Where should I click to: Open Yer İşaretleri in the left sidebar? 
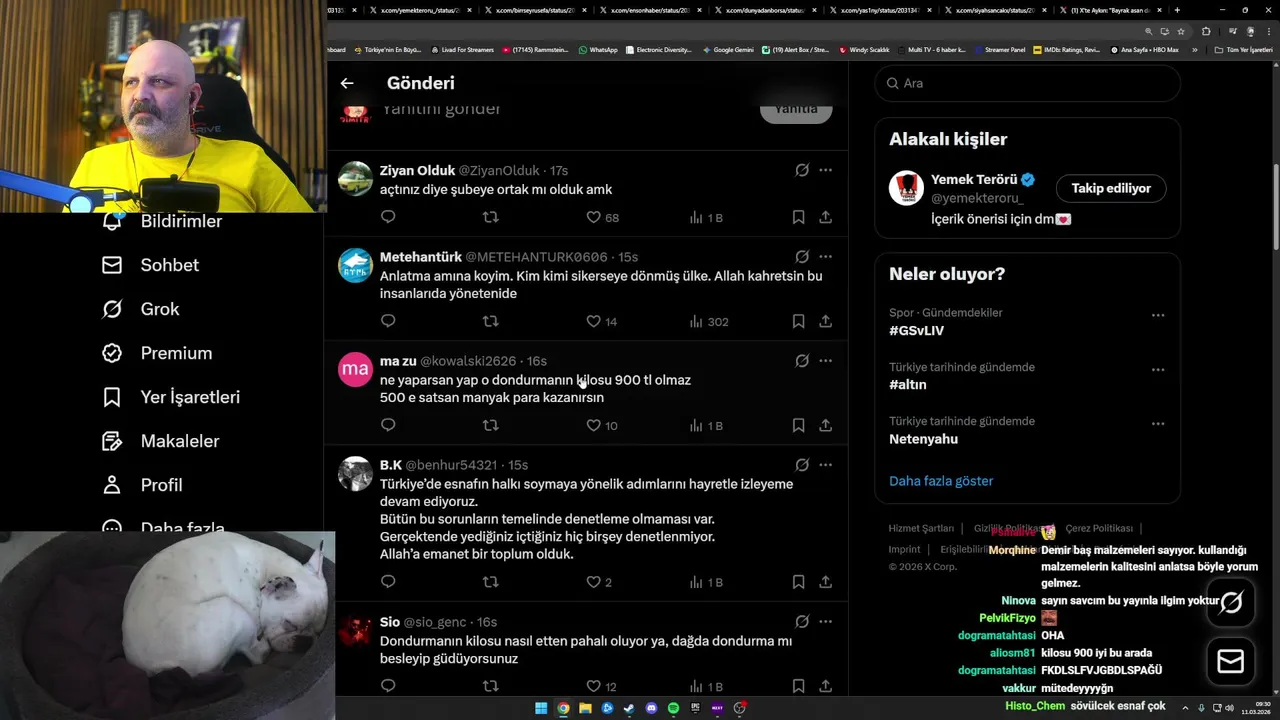171,397
